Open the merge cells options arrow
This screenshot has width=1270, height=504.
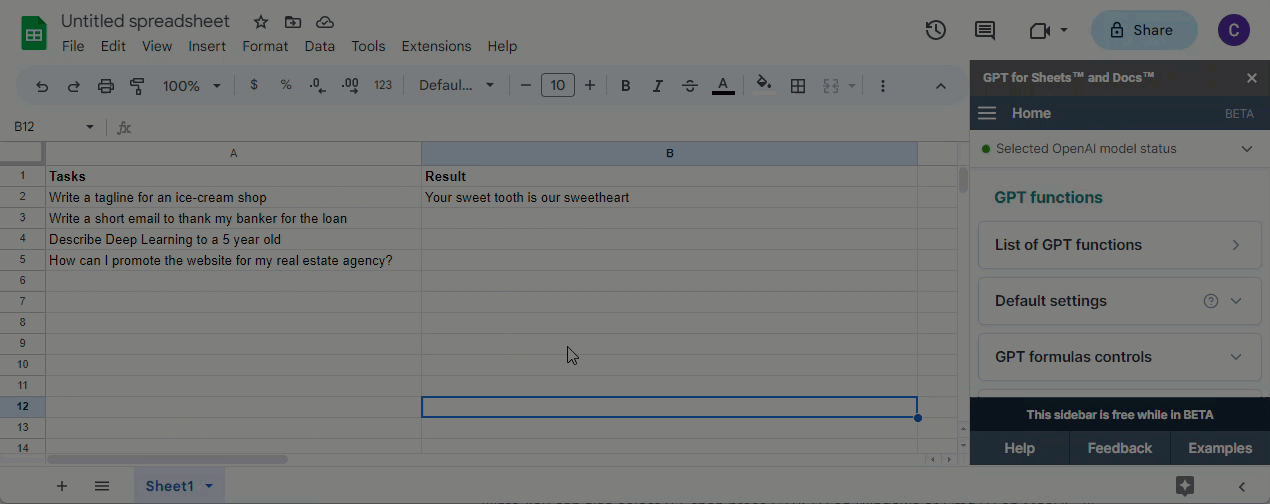[x=852, y=86]
